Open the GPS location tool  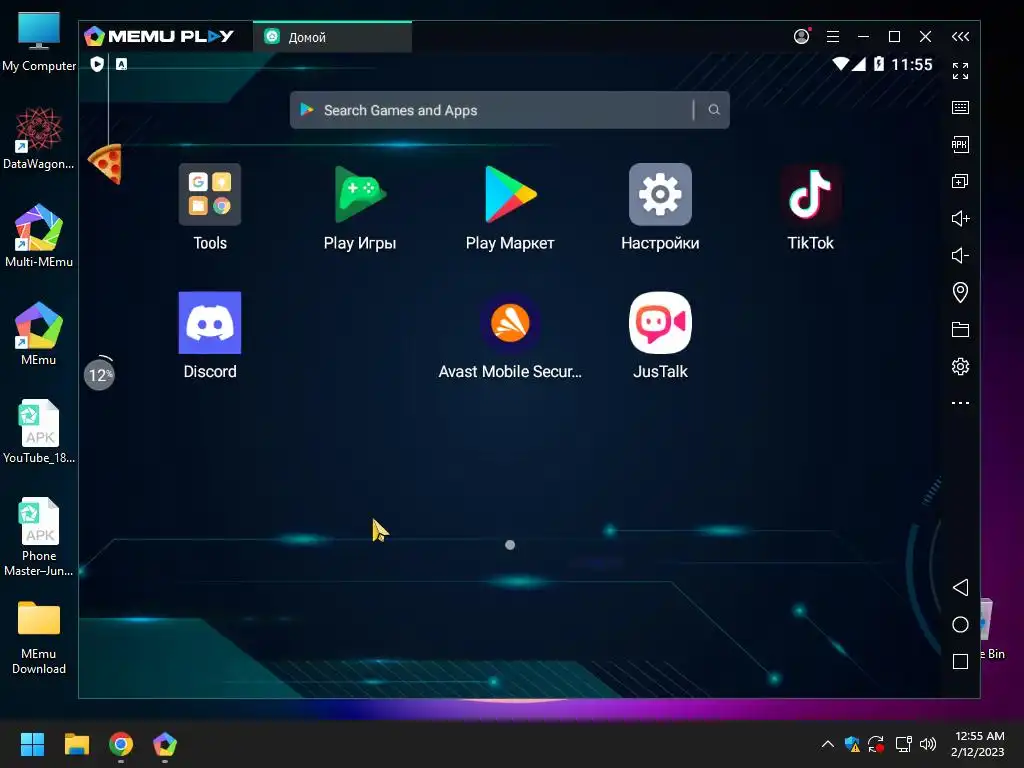click(960, 292)
